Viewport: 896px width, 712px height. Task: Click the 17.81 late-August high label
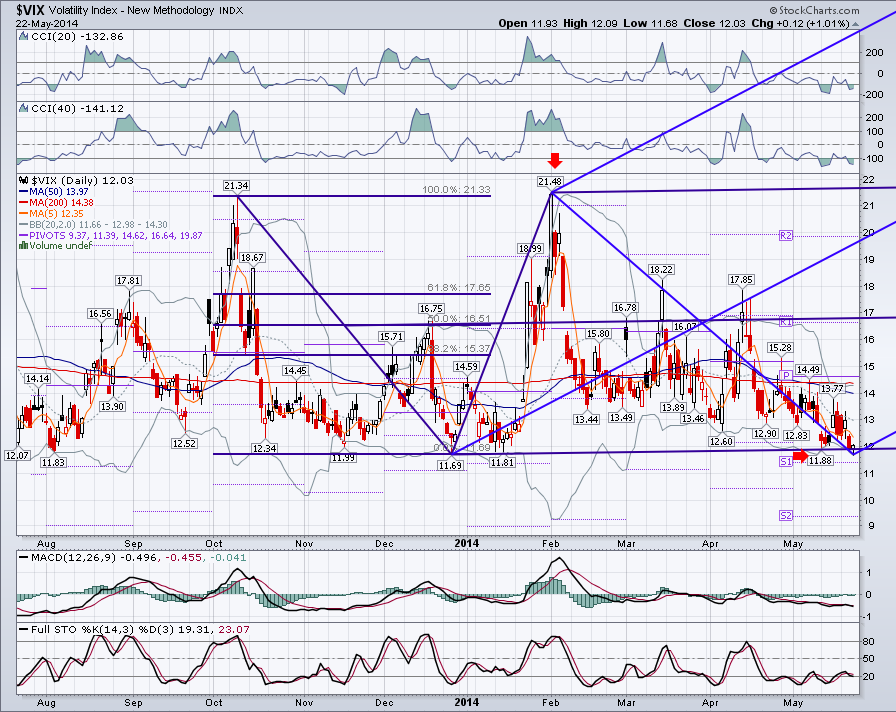coord(128,281)
